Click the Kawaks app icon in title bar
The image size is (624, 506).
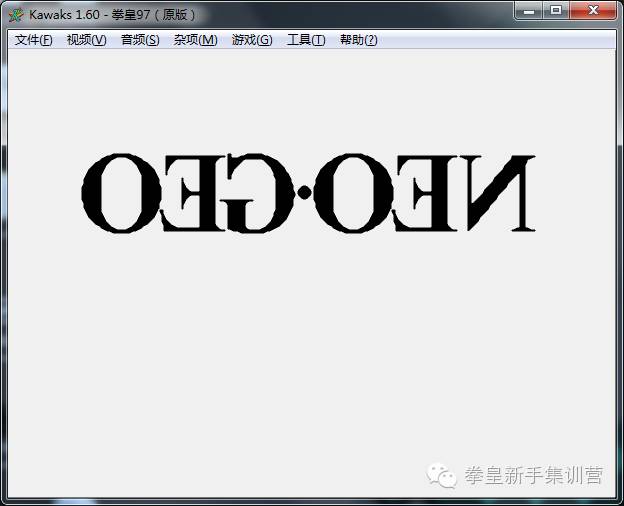pos(16,15)
